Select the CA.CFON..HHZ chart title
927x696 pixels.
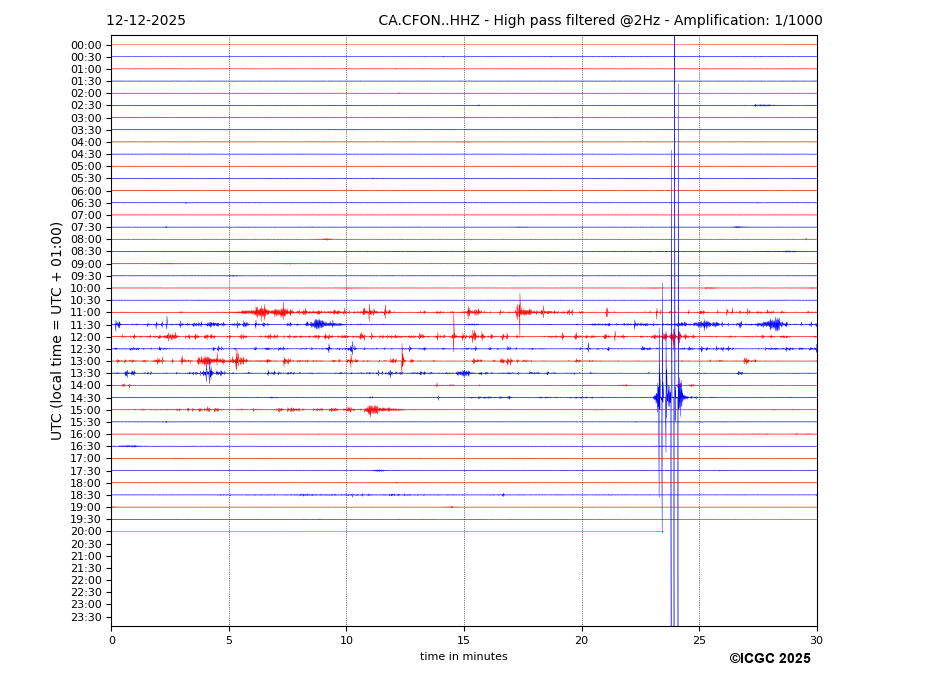click(x=600, y=21)
